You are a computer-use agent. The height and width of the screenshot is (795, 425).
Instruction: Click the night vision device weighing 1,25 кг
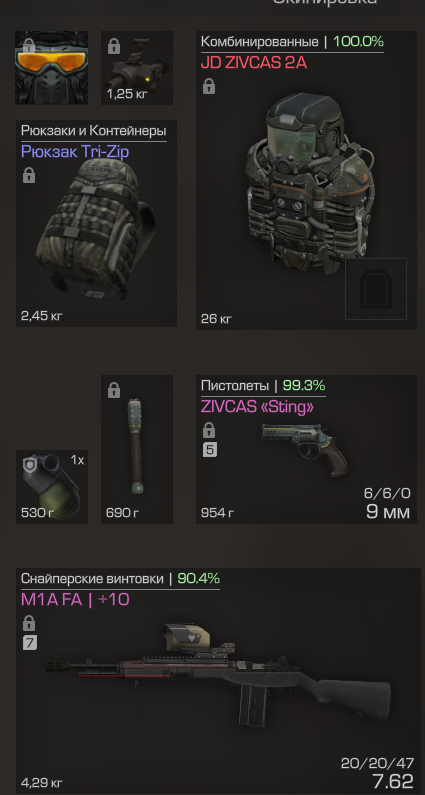coord(137,68)
